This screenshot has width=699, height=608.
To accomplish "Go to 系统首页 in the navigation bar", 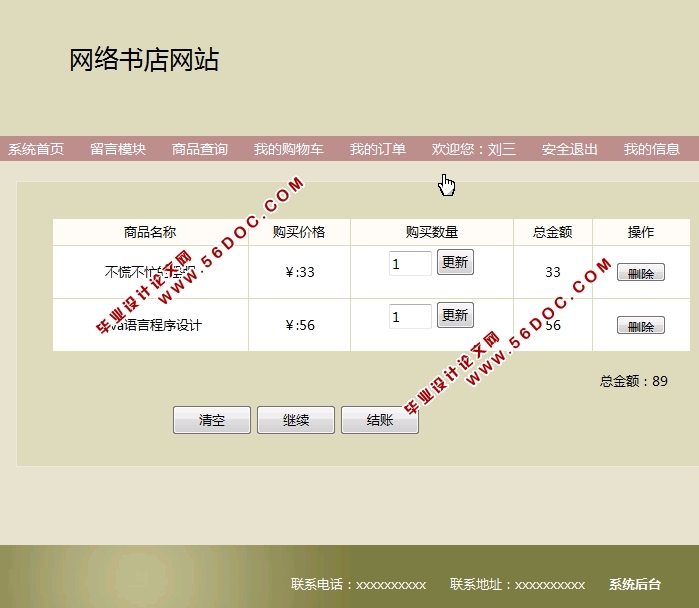I will coord(36,149).
